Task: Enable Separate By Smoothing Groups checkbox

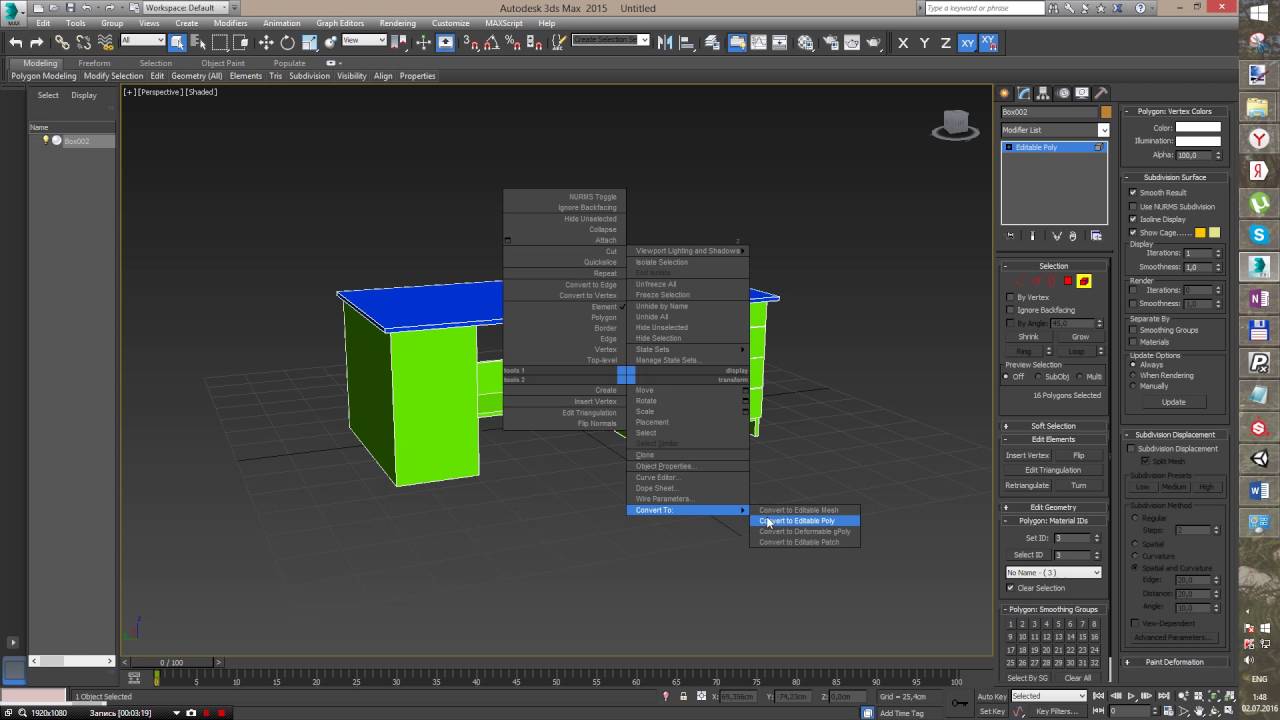Action: [1133, 330]
